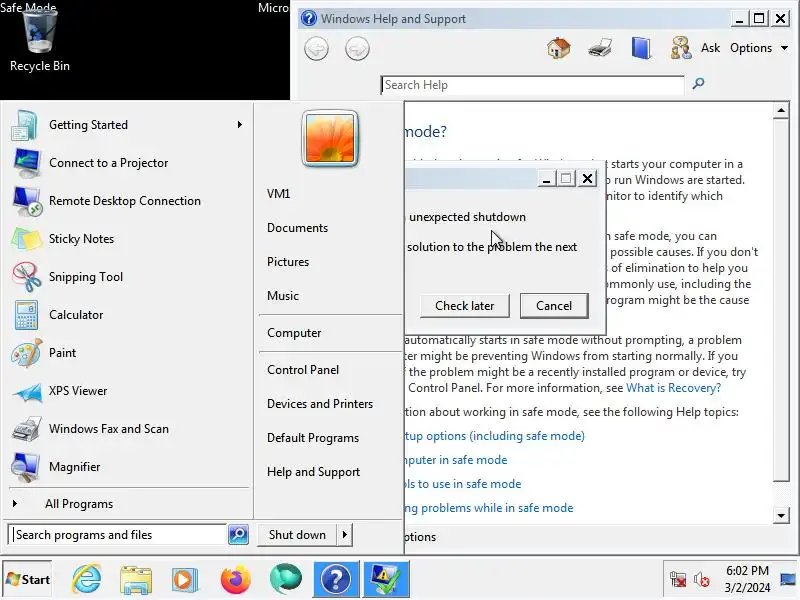
Task: Click the Search Help magnifier icon
Action: pos(698,83)
